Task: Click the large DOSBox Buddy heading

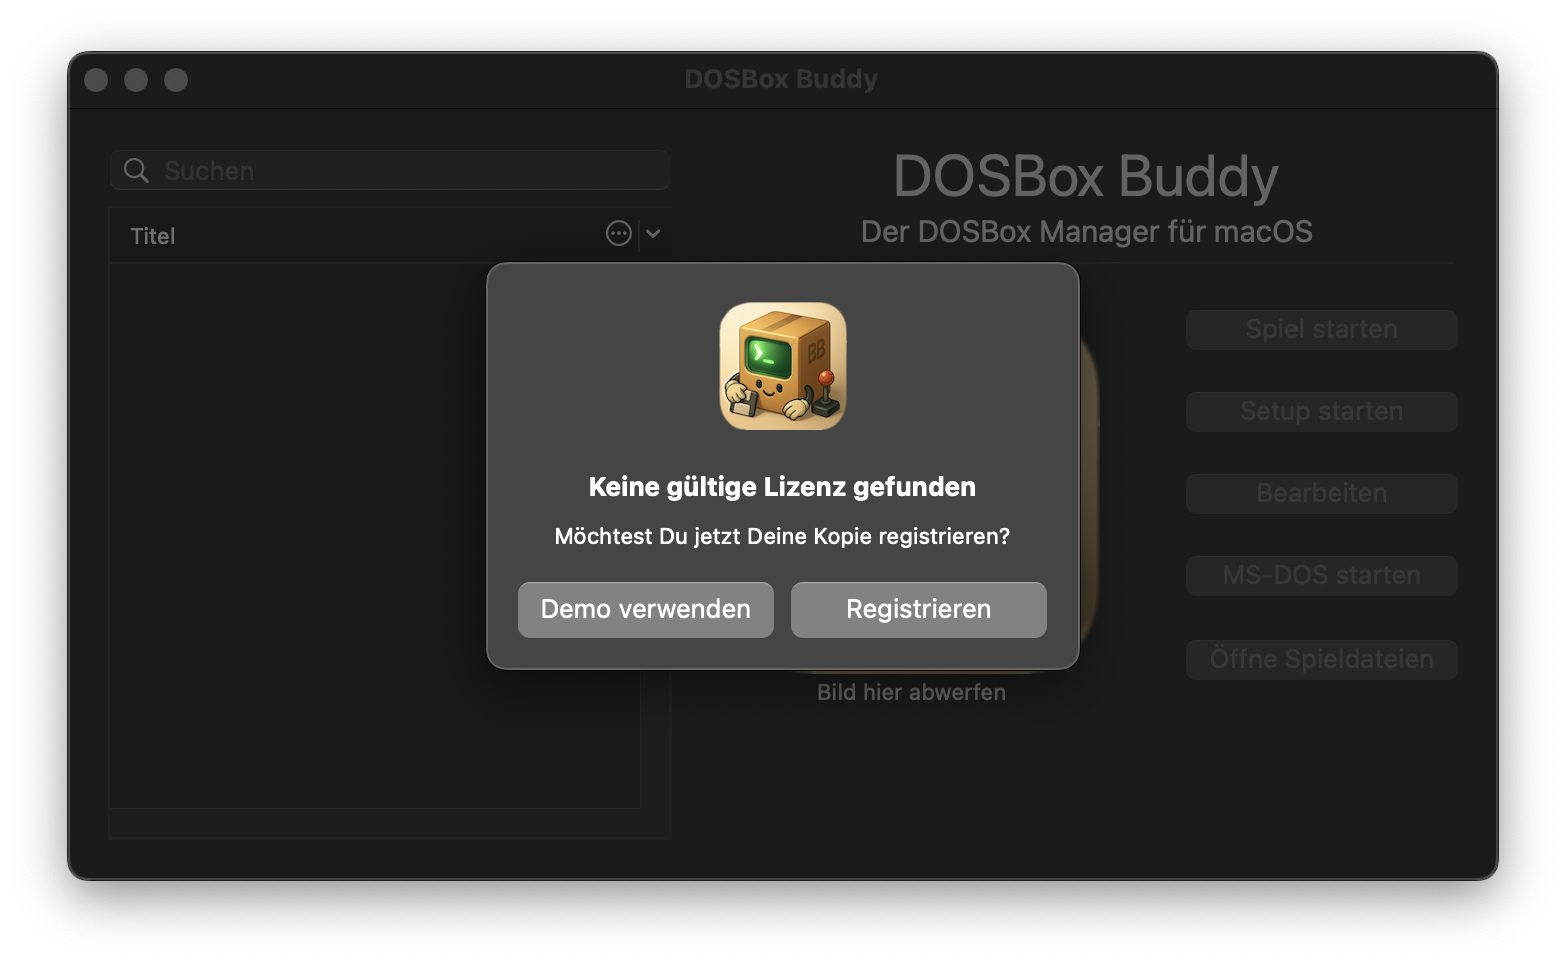Action: pyautogui.click(x=1085, y=177)
